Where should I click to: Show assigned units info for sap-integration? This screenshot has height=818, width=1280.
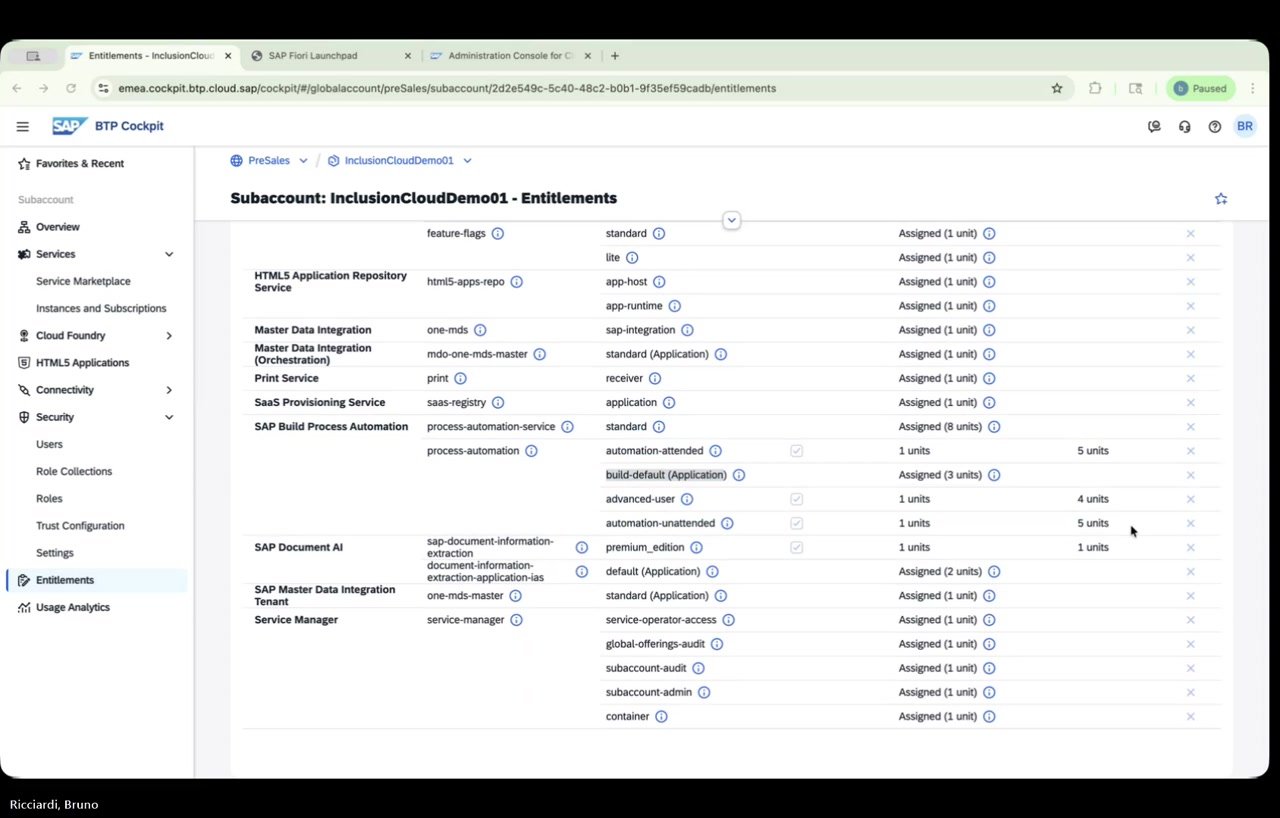988,330
